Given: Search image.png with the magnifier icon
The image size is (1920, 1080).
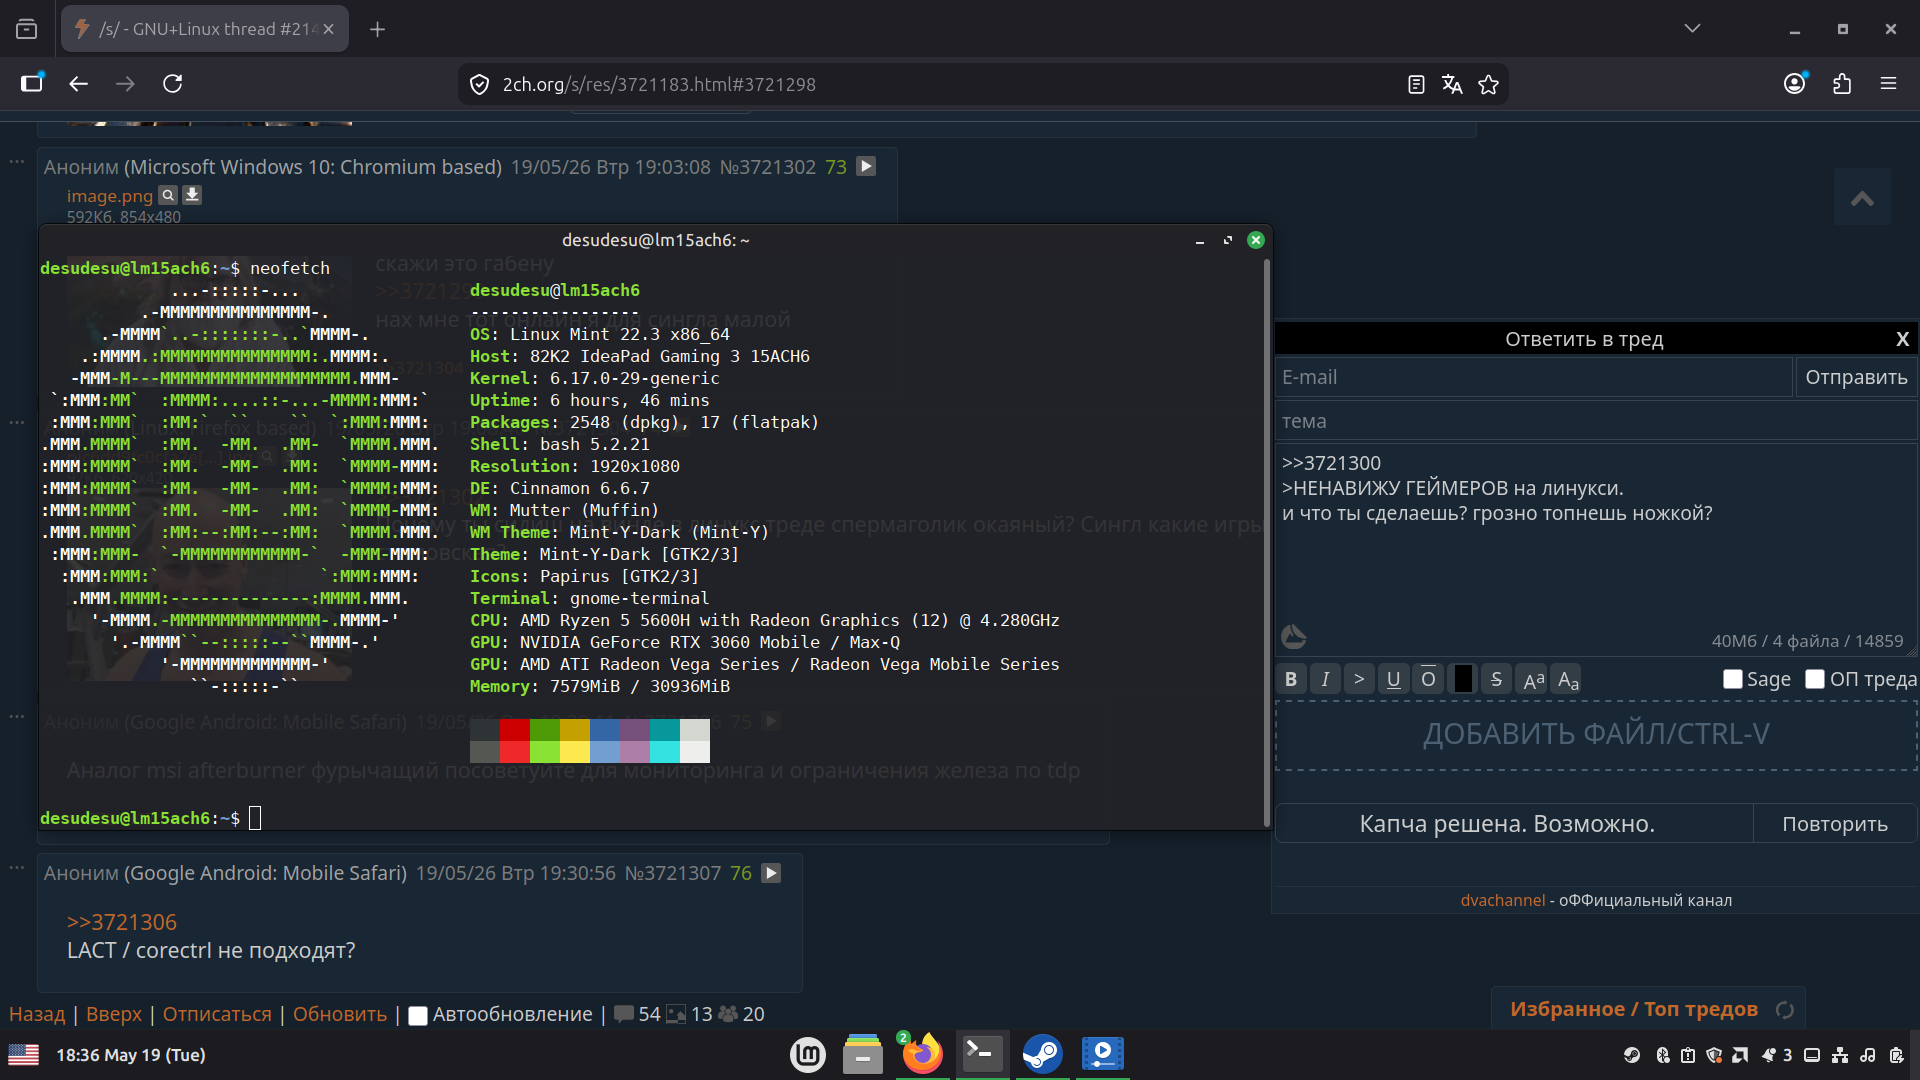Looking at the screenshot, I should 169,195.
